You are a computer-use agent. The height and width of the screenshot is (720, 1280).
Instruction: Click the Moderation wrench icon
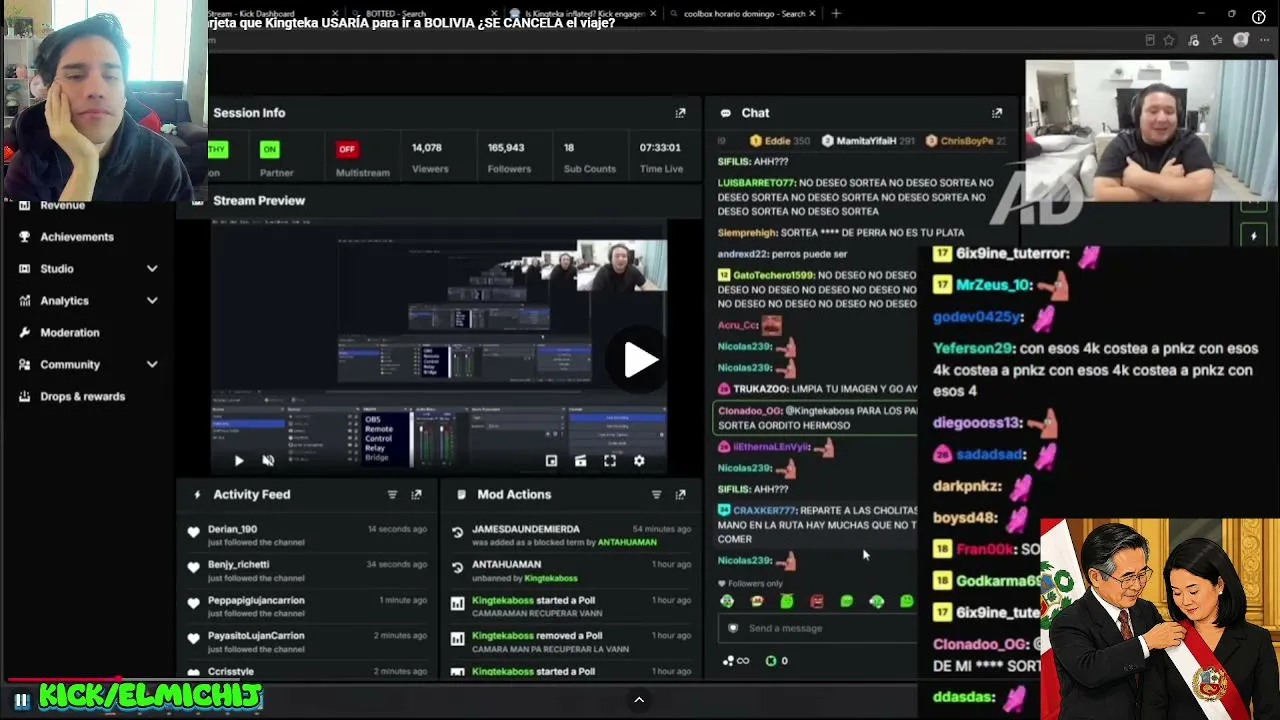point(25,333)
